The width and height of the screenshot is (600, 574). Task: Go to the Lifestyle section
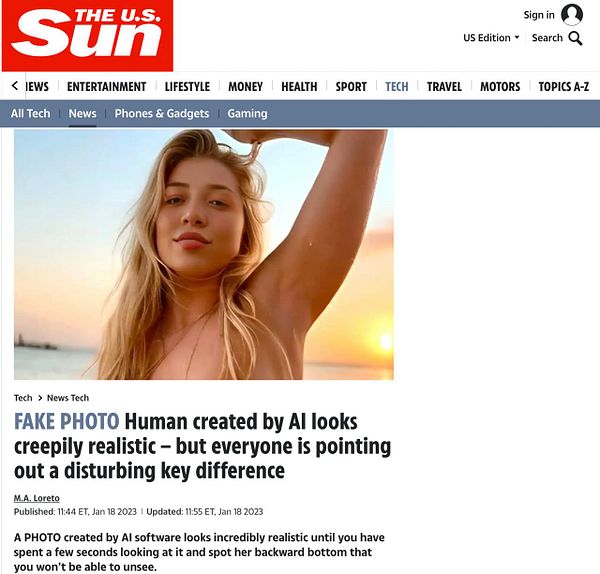pyautogui.click(x=187, y=86)
